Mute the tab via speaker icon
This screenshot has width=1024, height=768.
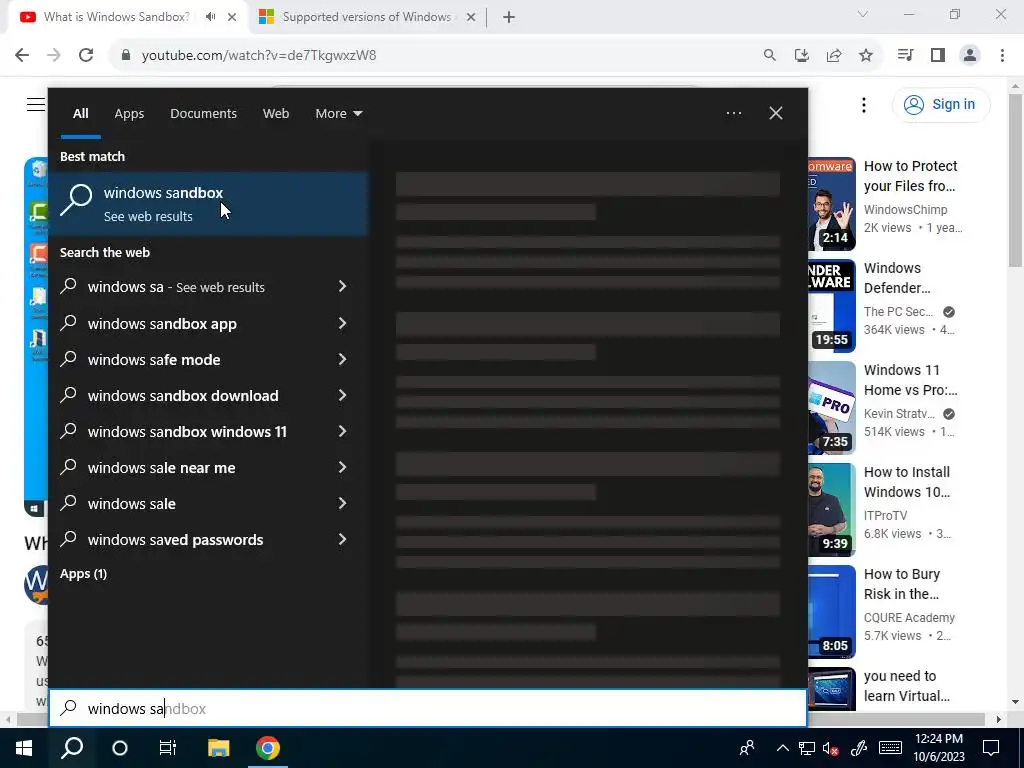click(210, 17)
